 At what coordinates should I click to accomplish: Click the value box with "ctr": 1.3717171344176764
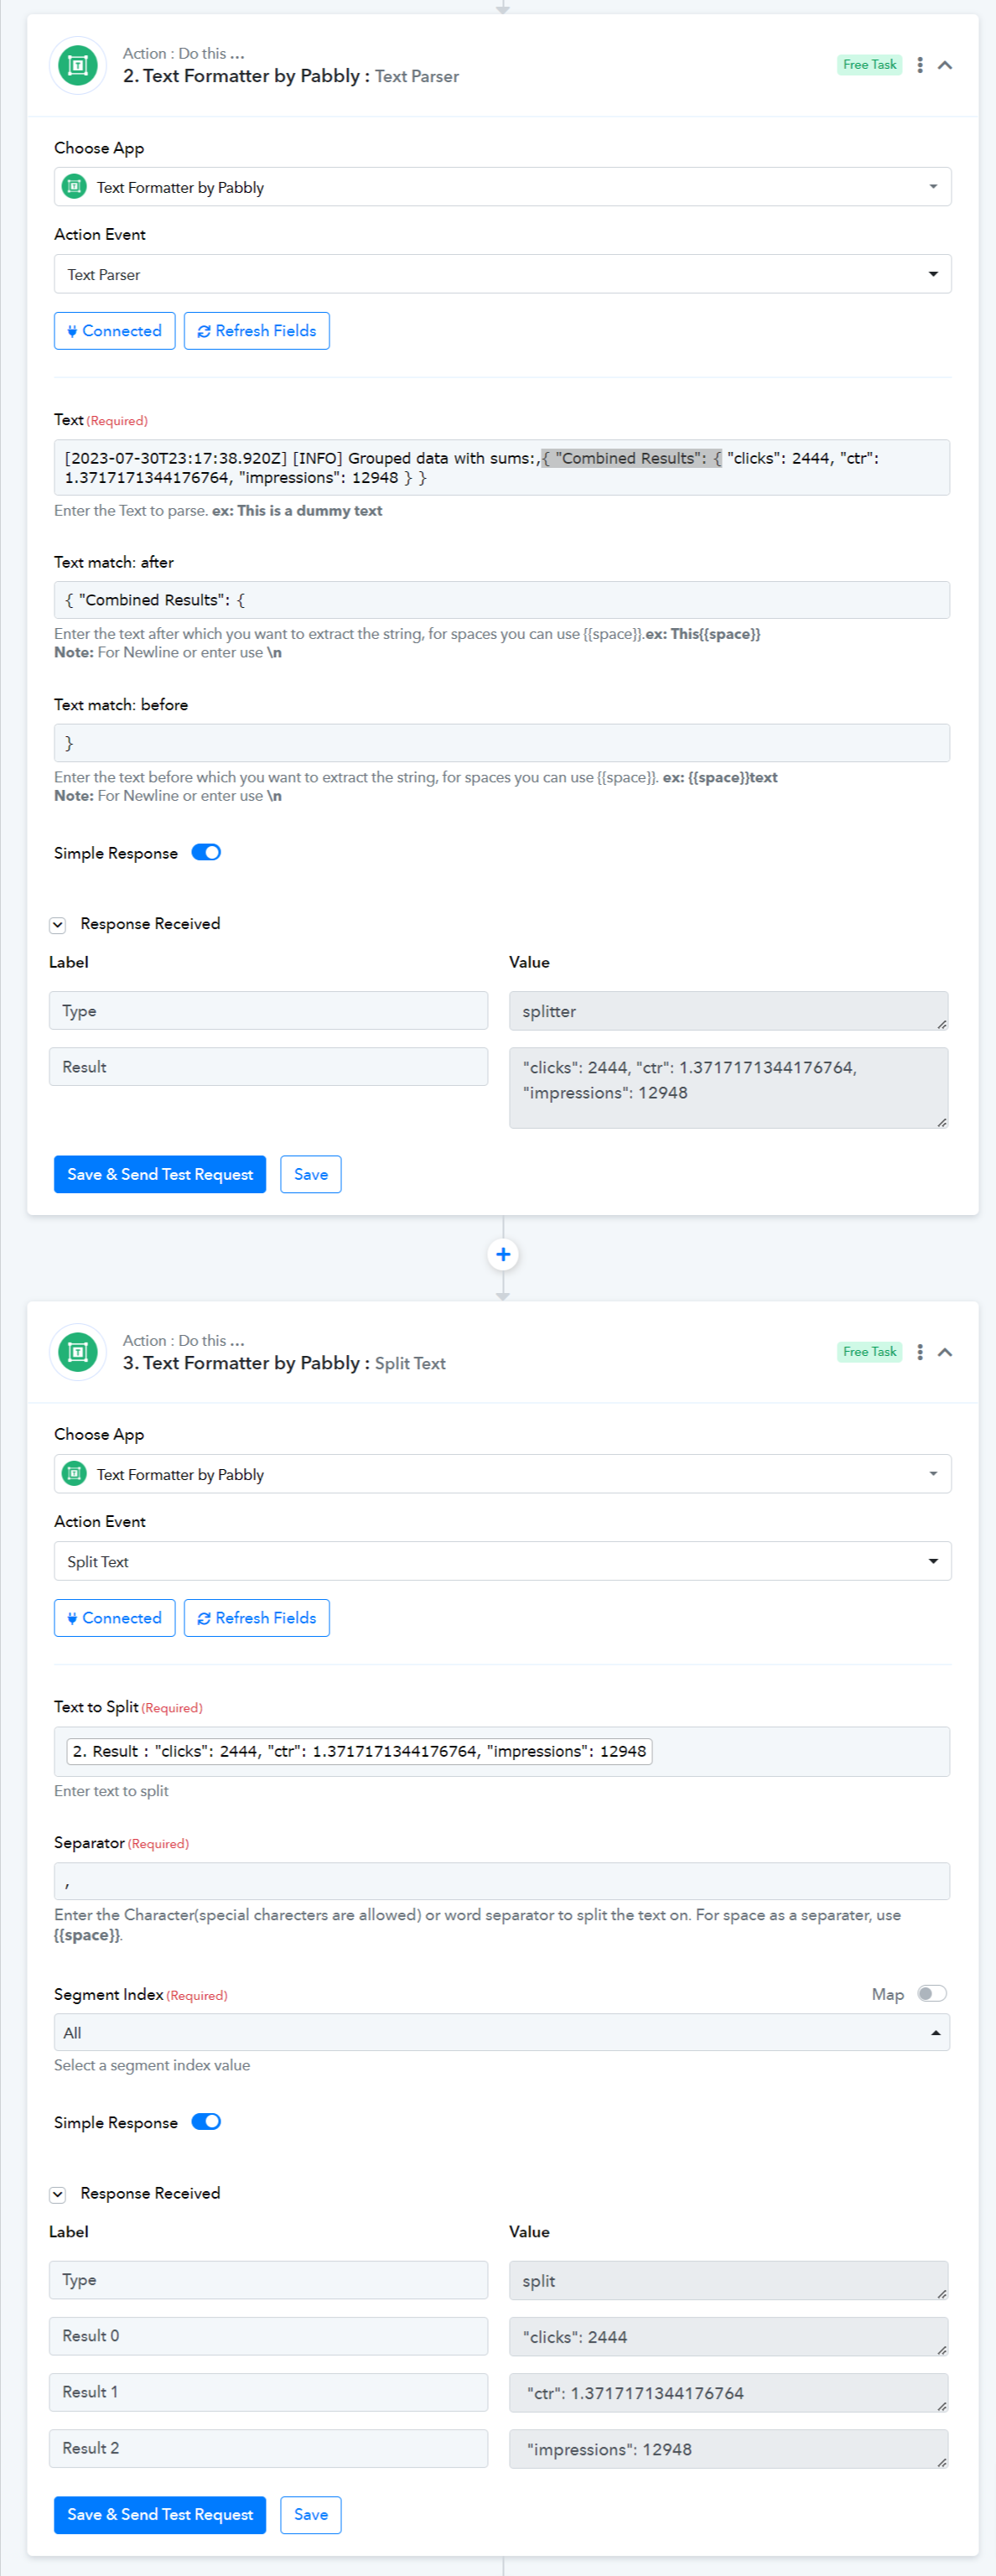(x=728, y=2393)
